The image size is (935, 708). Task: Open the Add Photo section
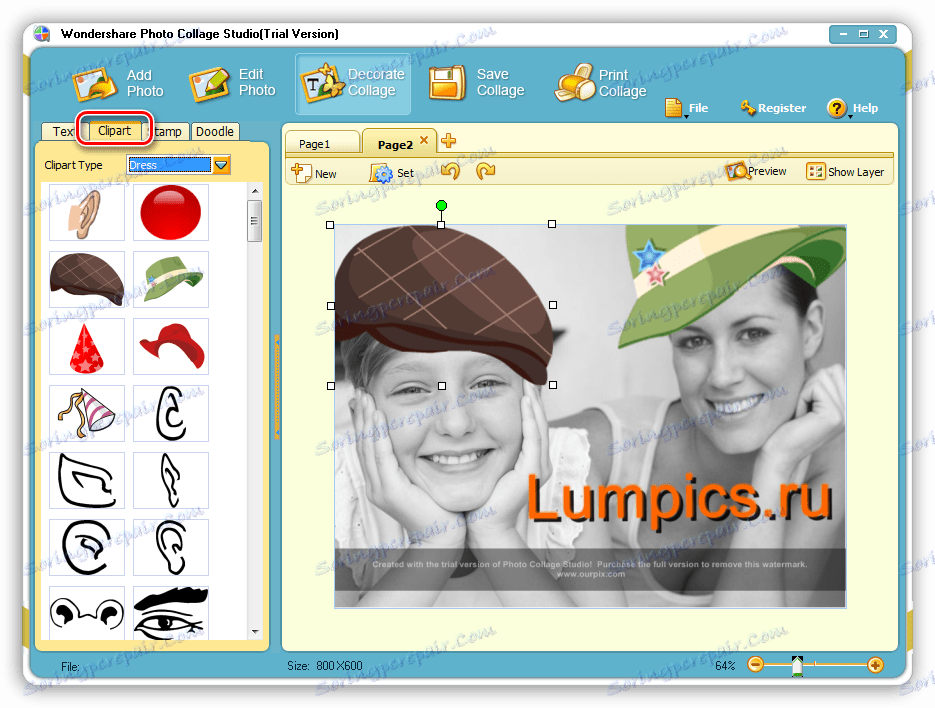click(119, 84)
